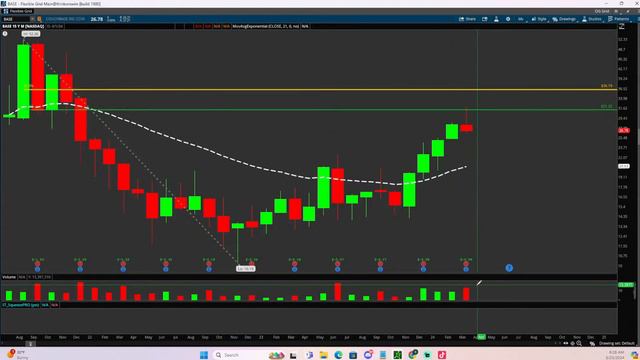
Task: Open the Flexible Grid tab
Action: coord(18,11)
